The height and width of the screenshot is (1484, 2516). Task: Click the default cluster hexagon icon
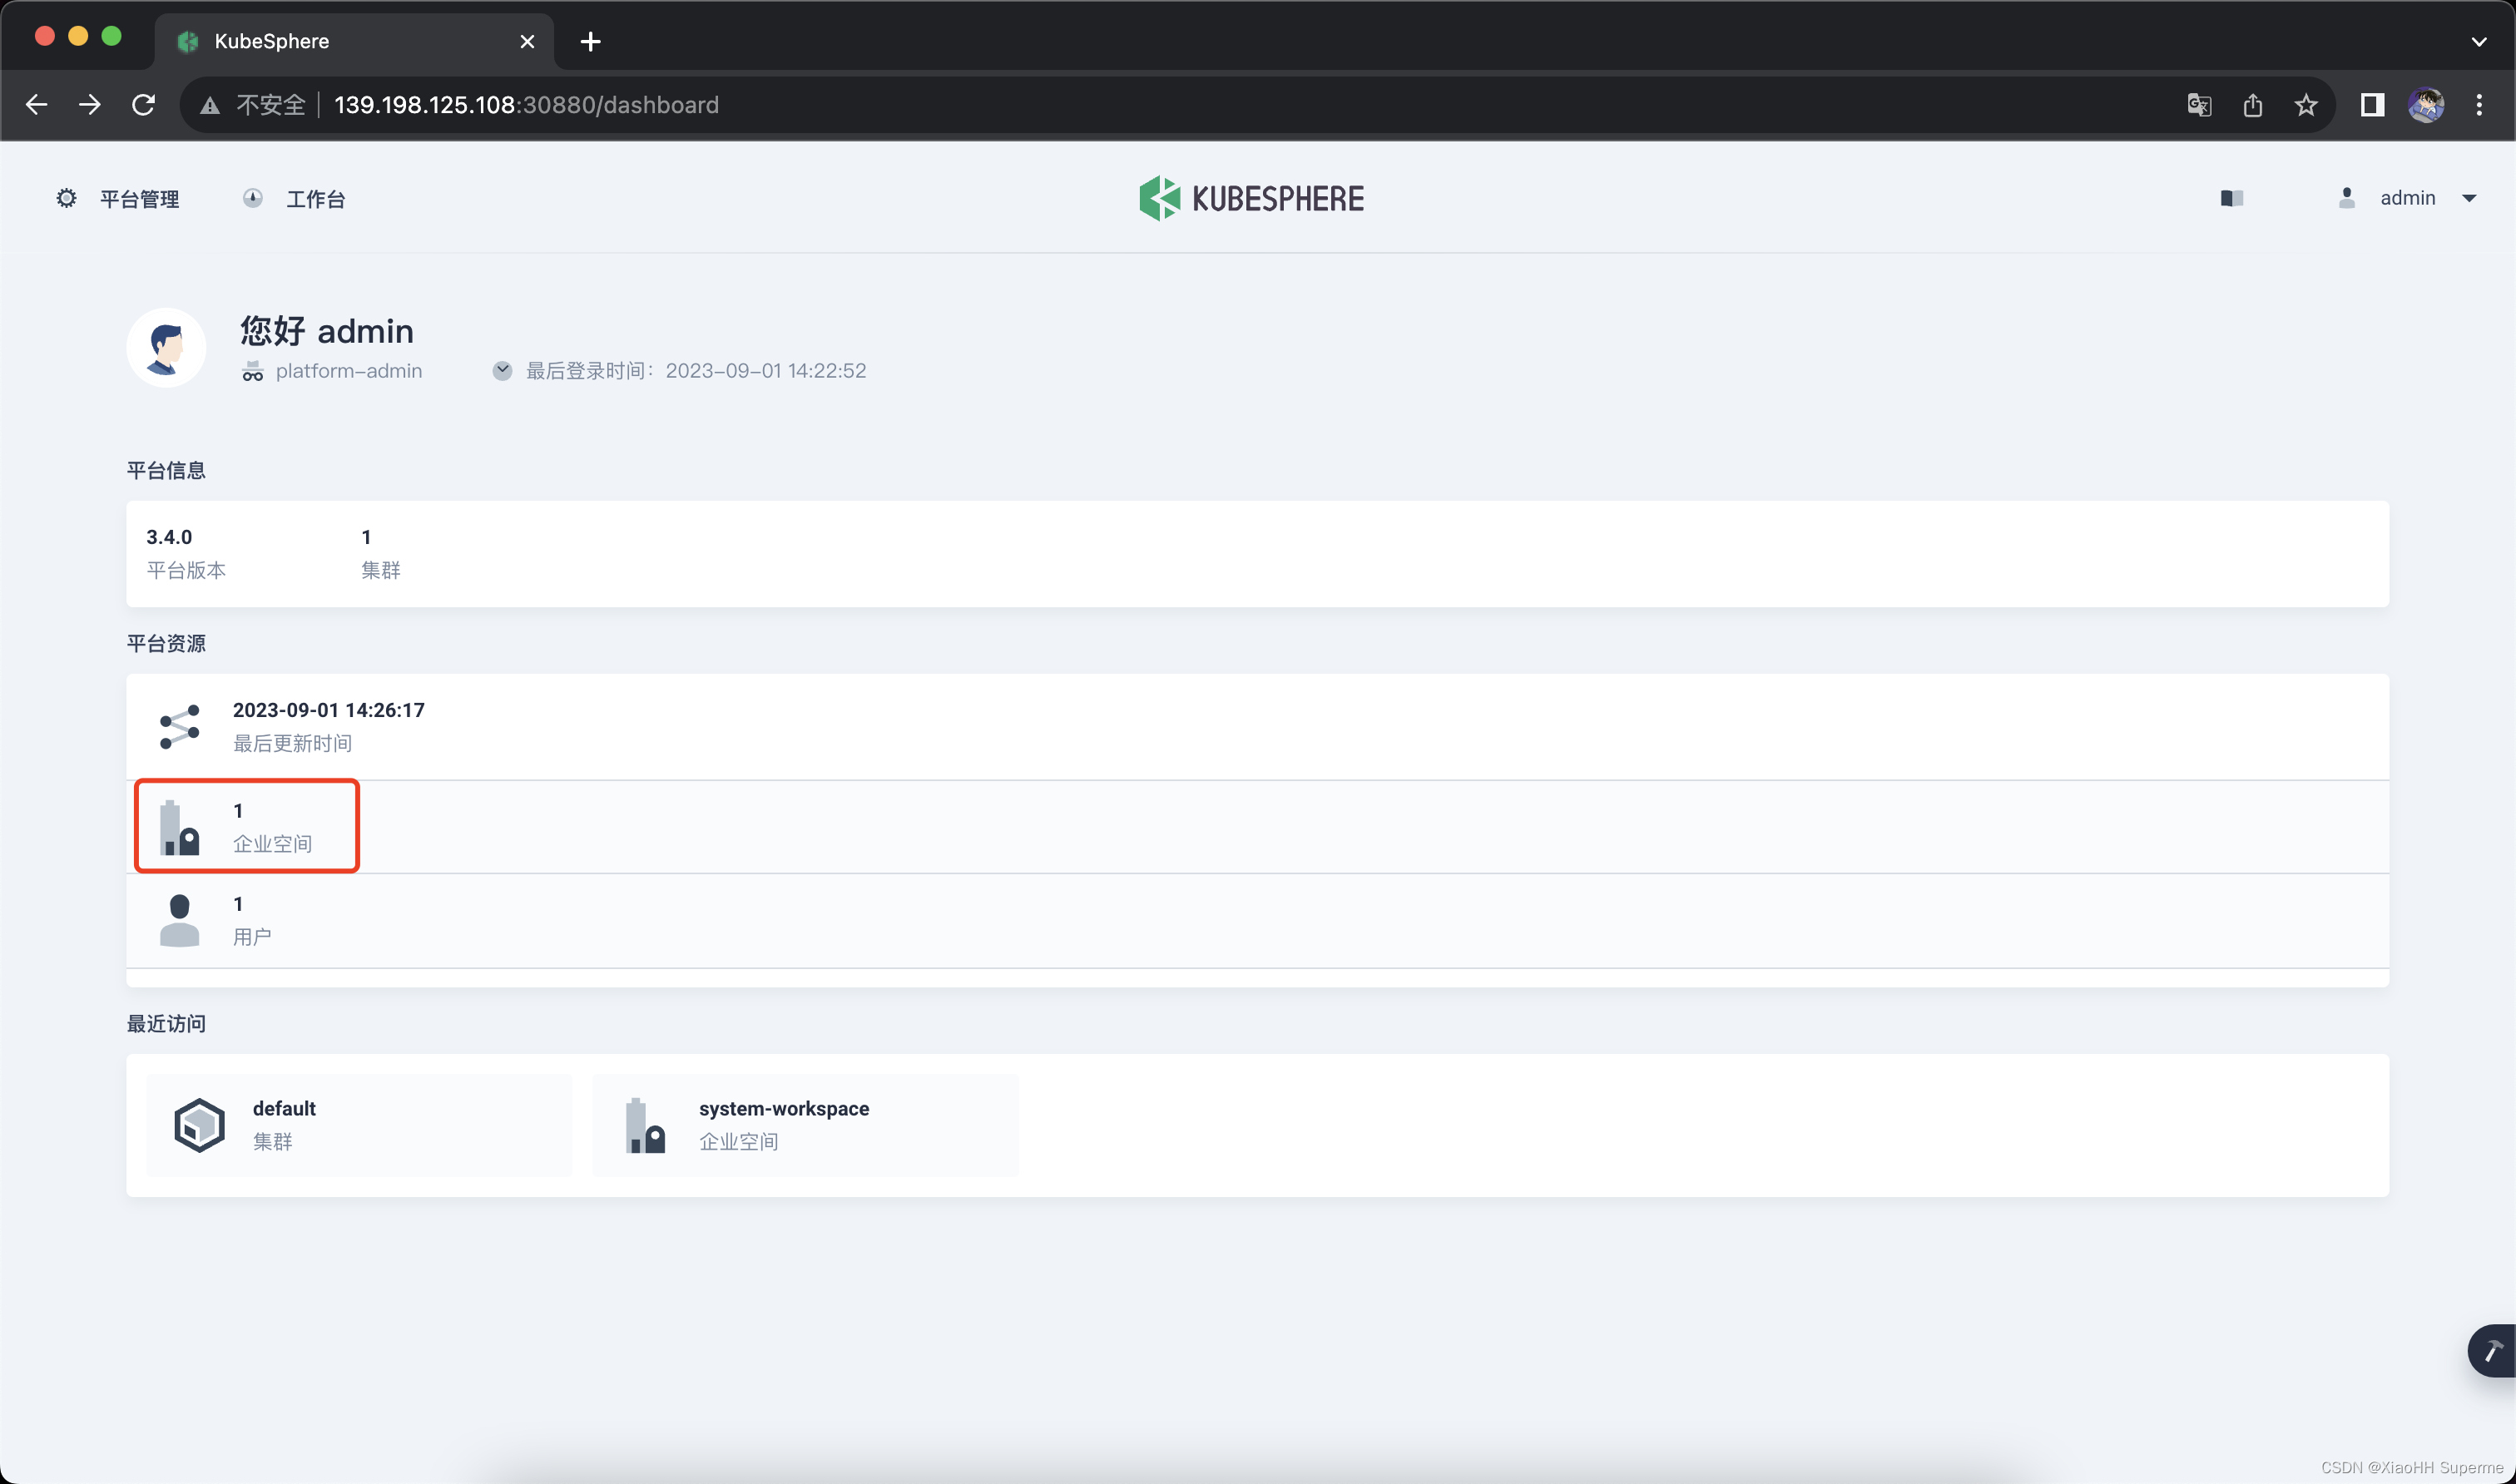[199, 1125]
